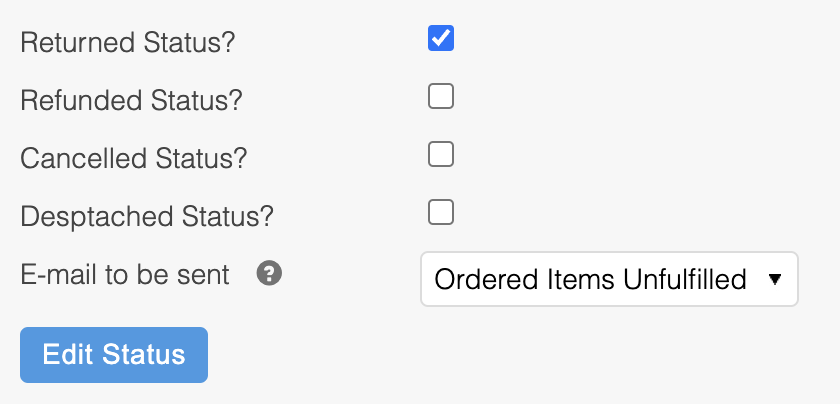Click the Cancelled Status? label text
Screen dimensions: 840x404
point(134,159)
